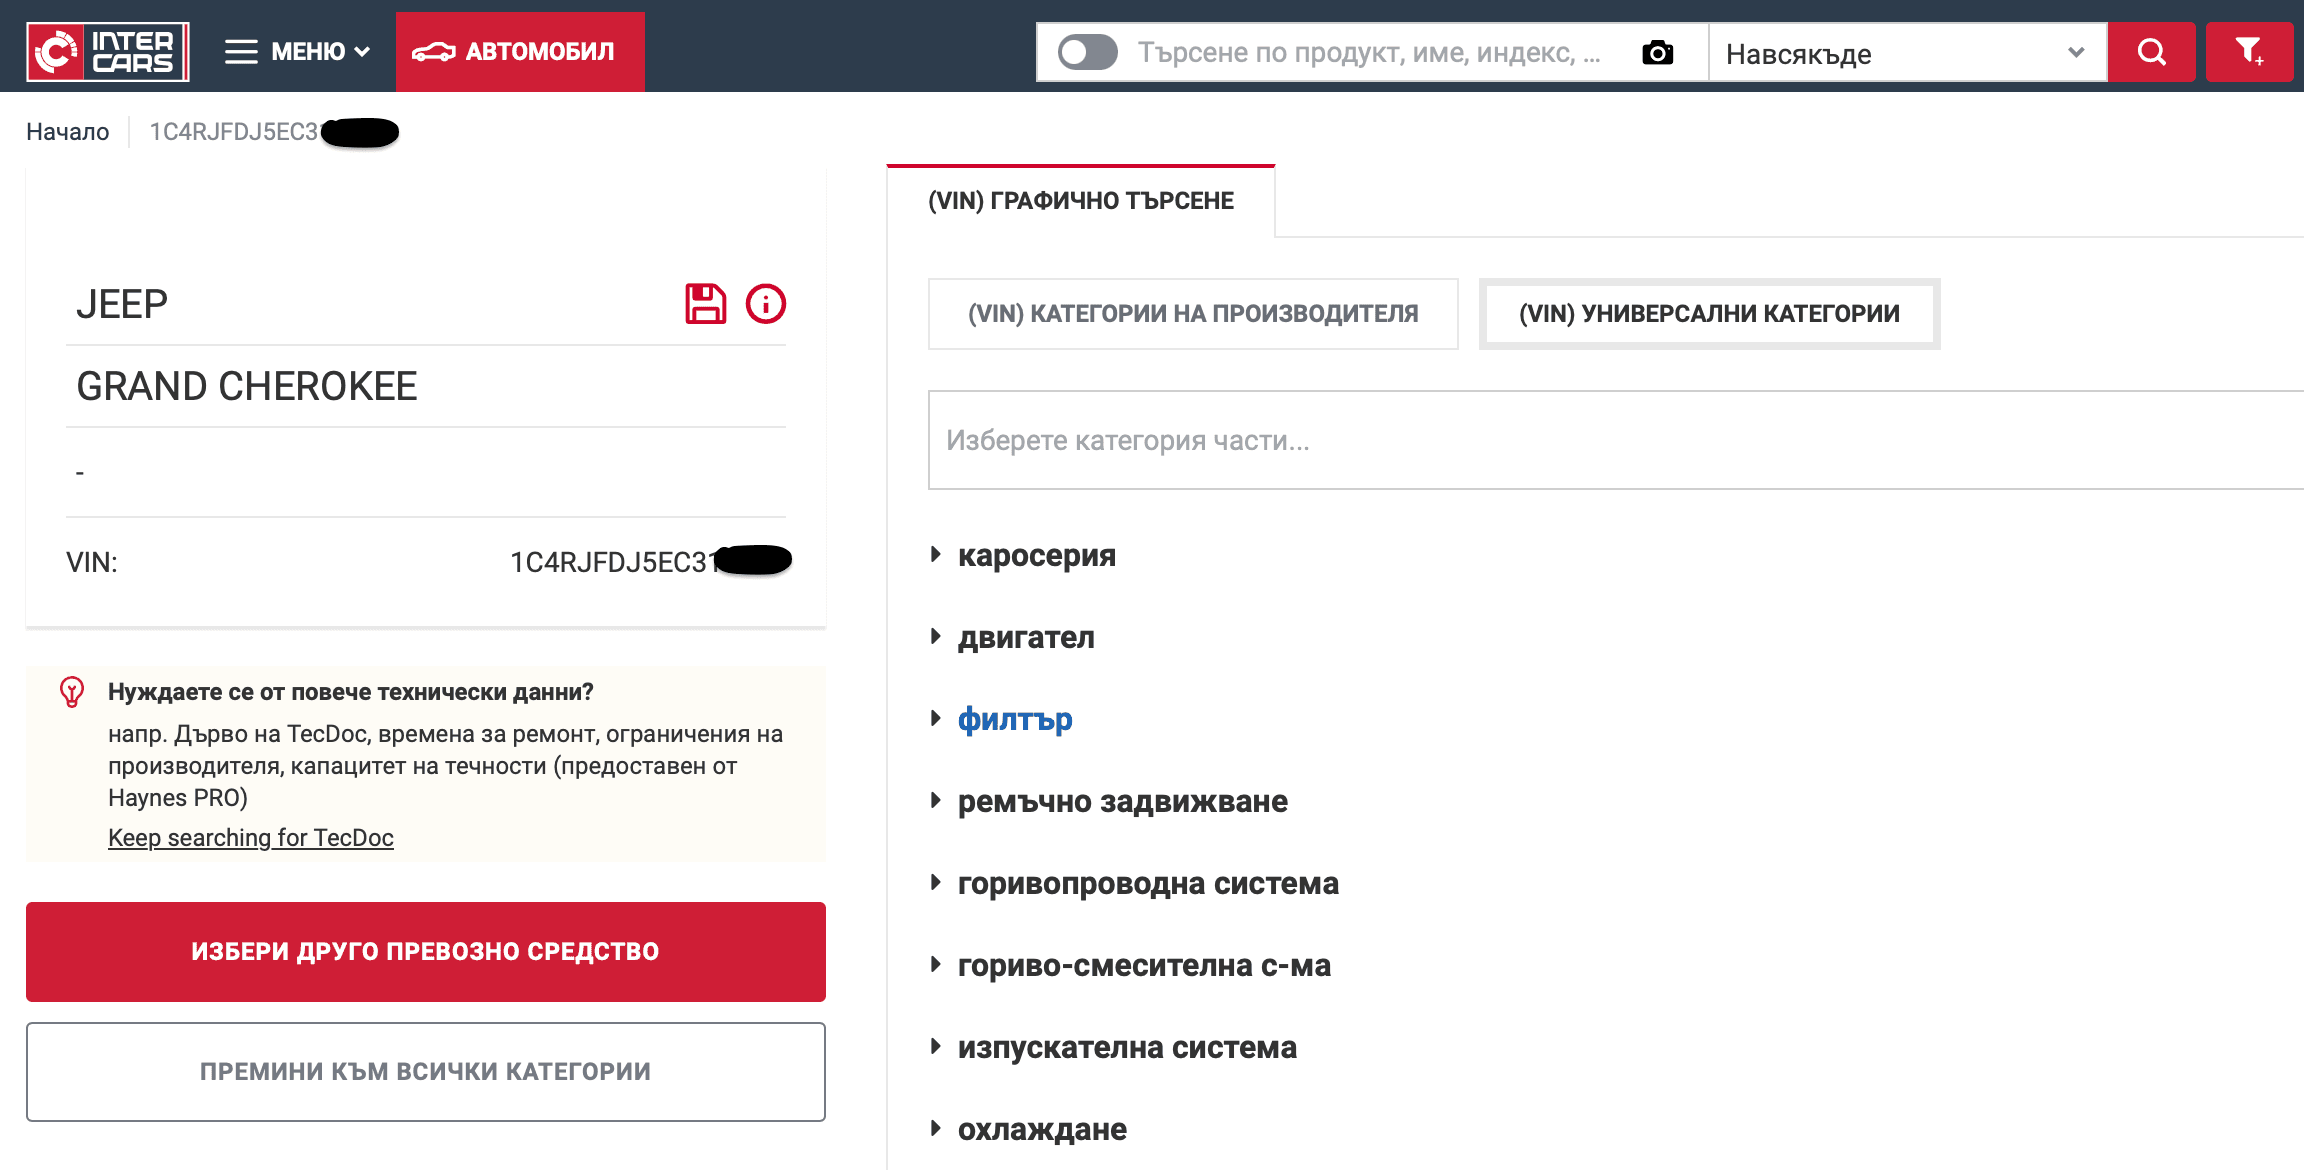Screen dimensions: 2304x1170
Task: Open the гориво-смесителна с-ма label
Action: coord(1144,965)
